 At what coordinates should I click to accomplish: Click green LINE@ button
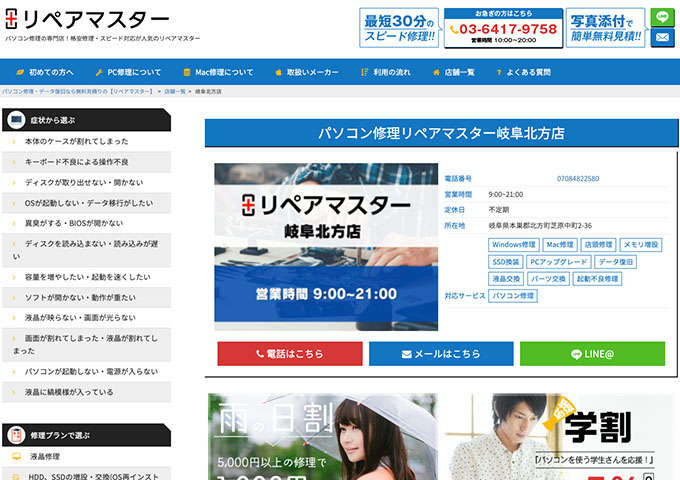pyautogui.click(x=592, y=354)
